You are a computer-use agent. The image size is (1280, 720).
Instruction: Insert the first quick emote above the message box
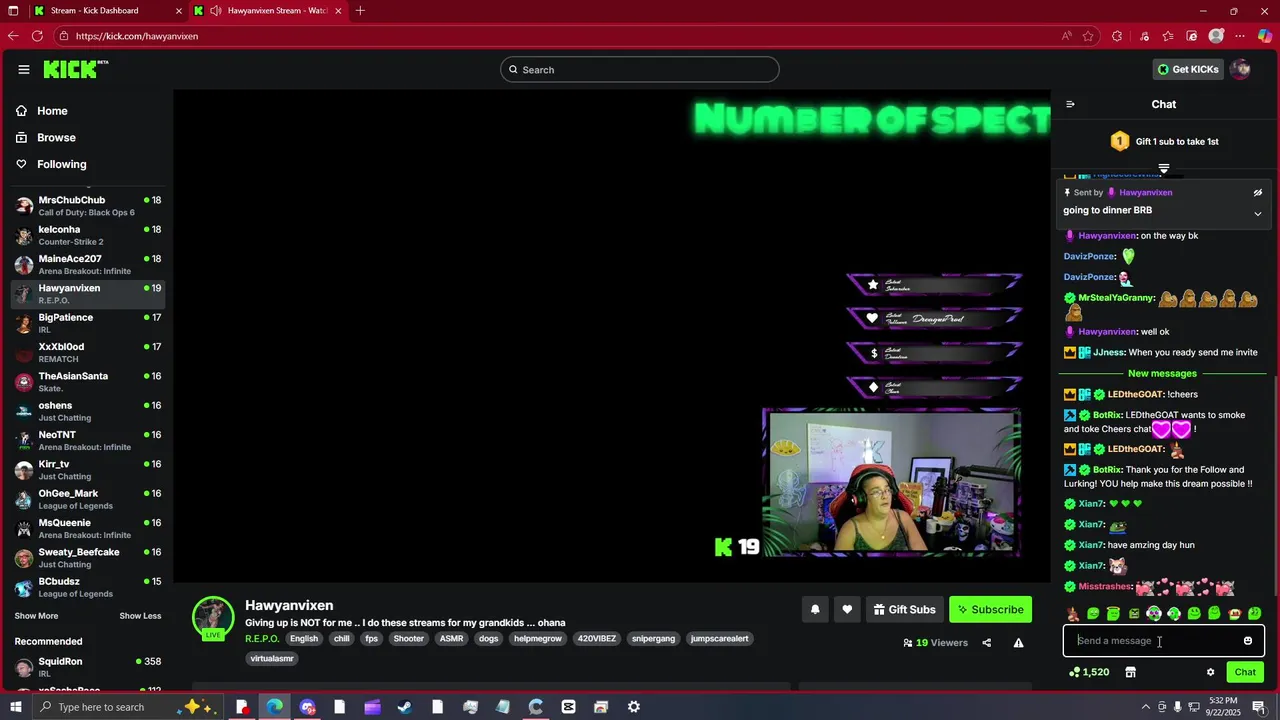click(1073, 614)
